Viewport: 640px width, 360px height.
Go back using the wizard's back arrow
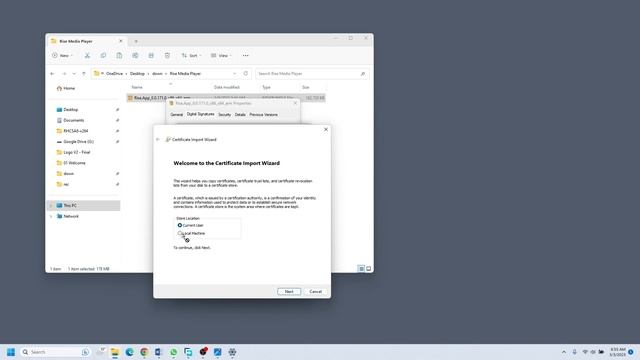click(x=158, y=140)
